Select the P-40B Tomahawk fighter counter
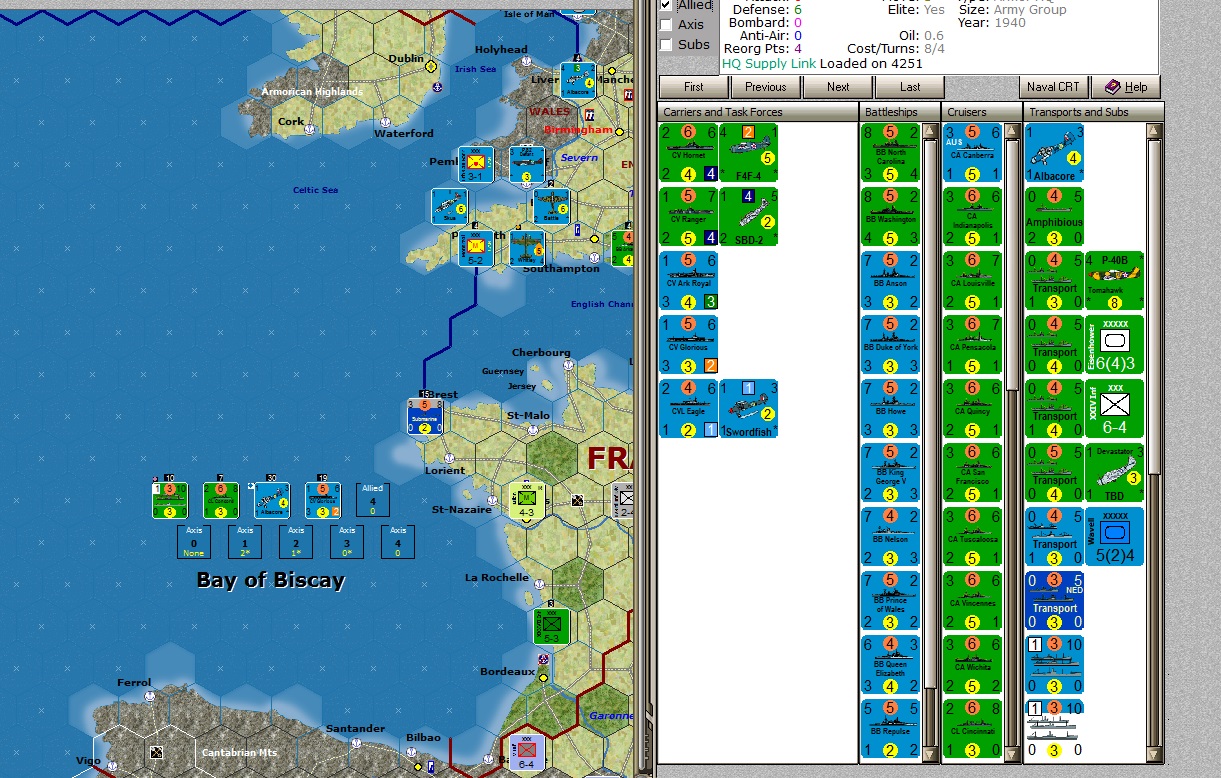This screenshot has height=778, width=1221. [x=1114, y=281]
